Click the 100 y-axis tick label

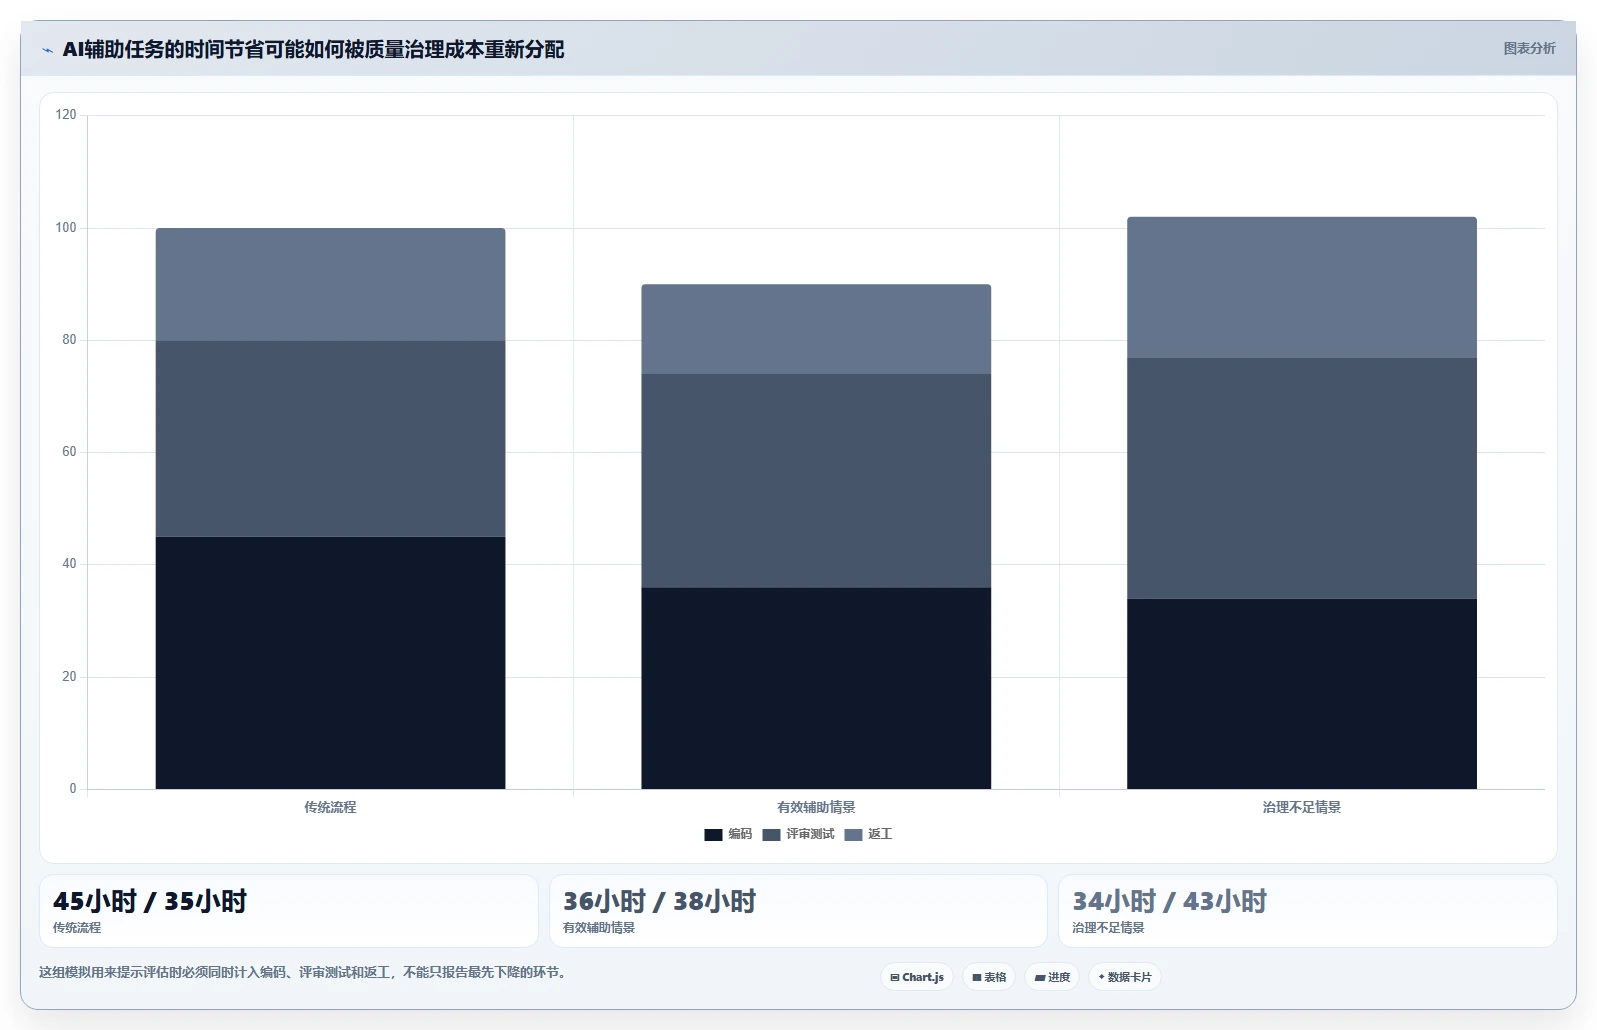pos(66,228)
